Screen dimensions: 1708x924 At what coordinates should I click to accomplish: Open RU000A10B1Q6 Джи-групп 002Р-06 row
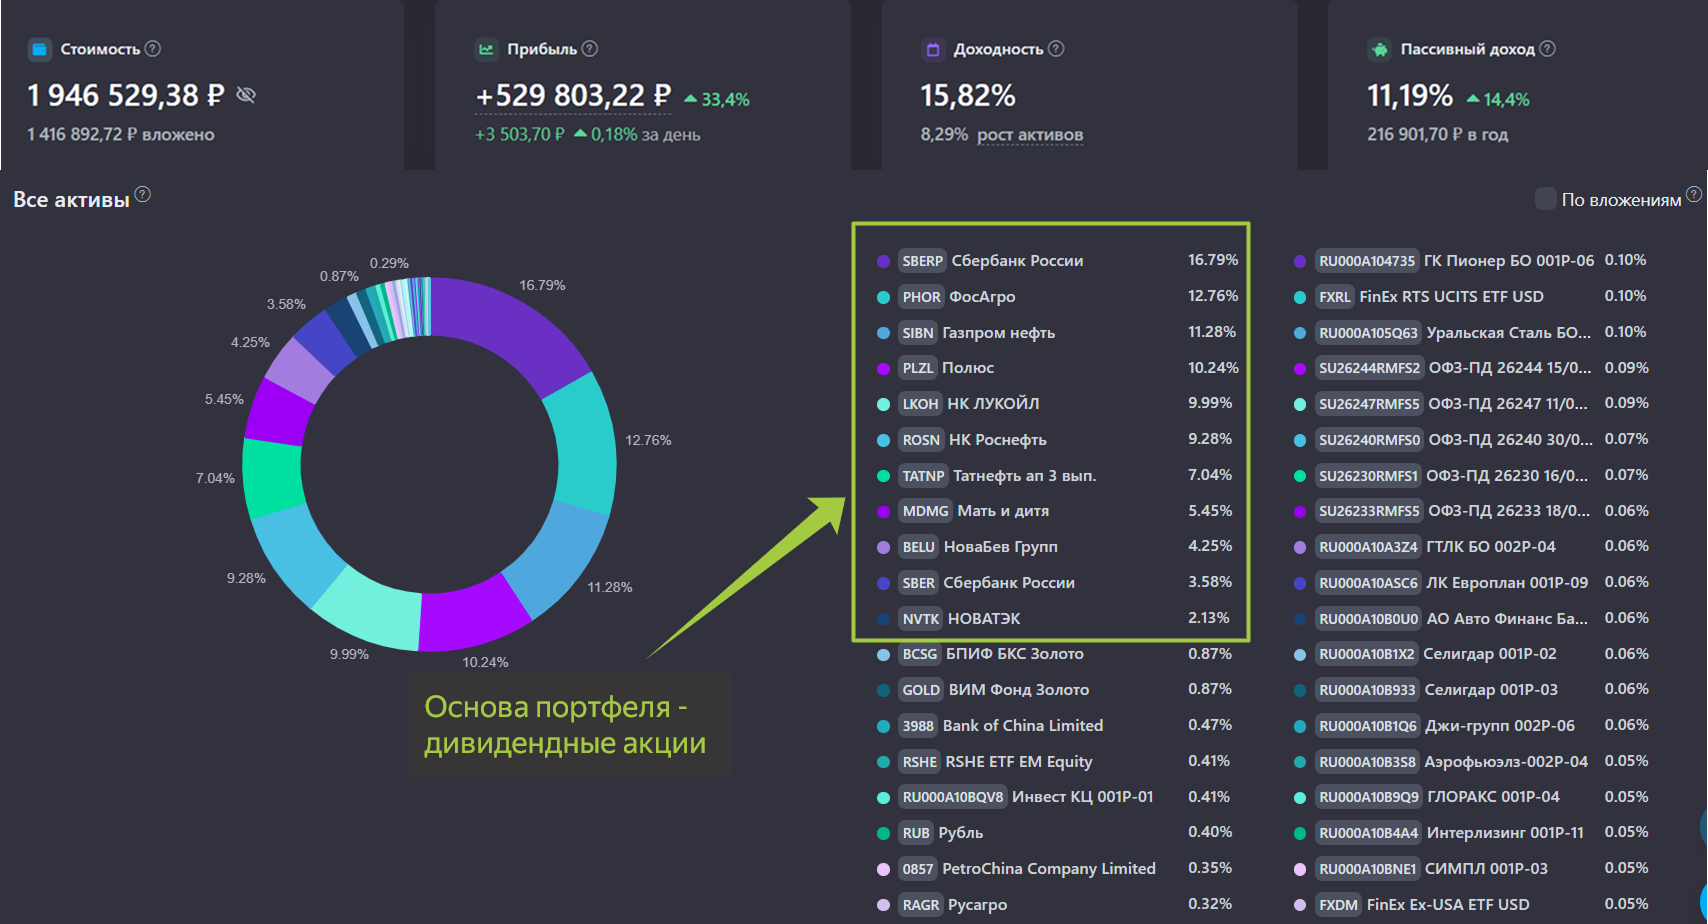1471,726
